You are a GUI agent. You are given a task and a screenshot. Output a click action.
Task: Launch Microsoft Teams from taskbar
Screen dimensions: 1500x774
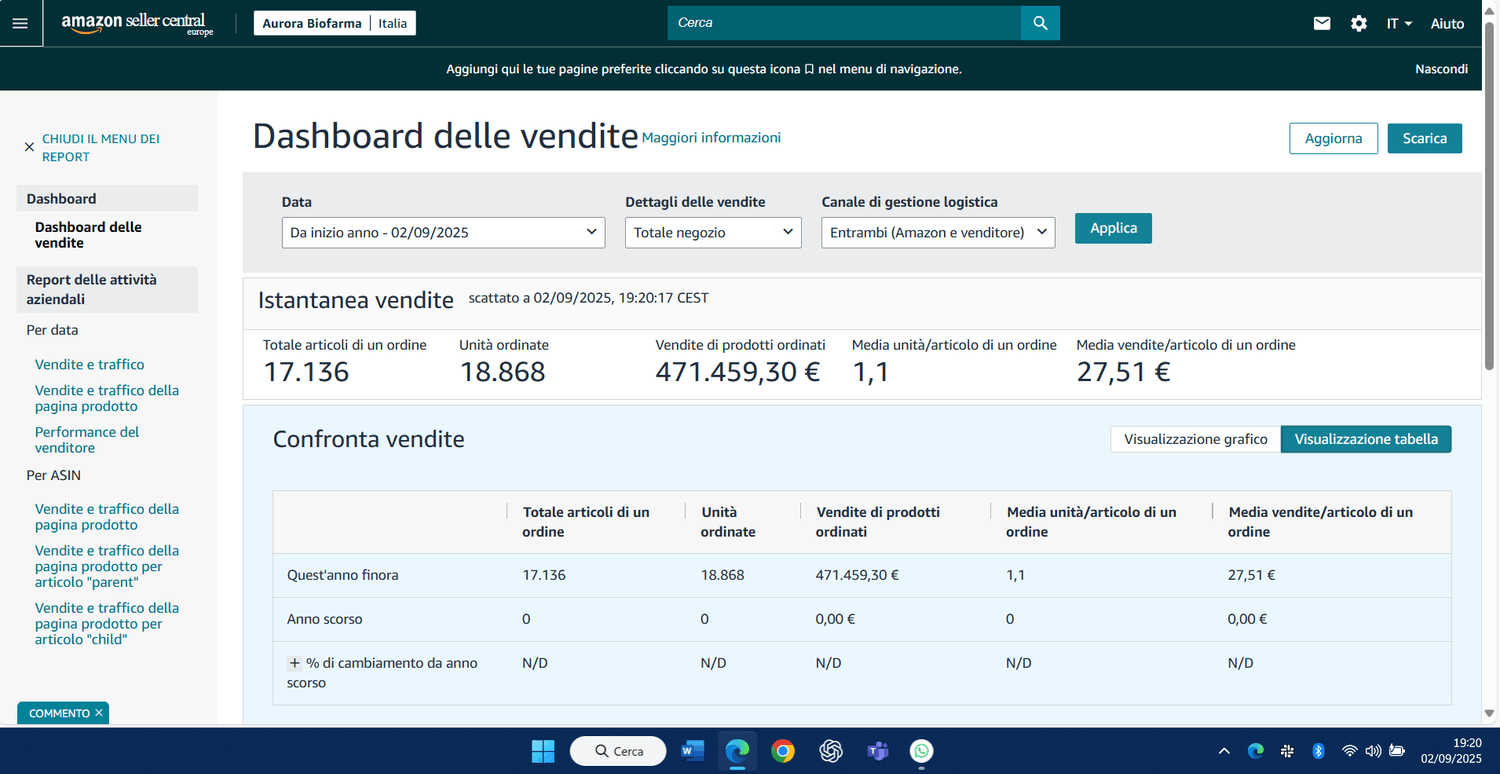877,751
